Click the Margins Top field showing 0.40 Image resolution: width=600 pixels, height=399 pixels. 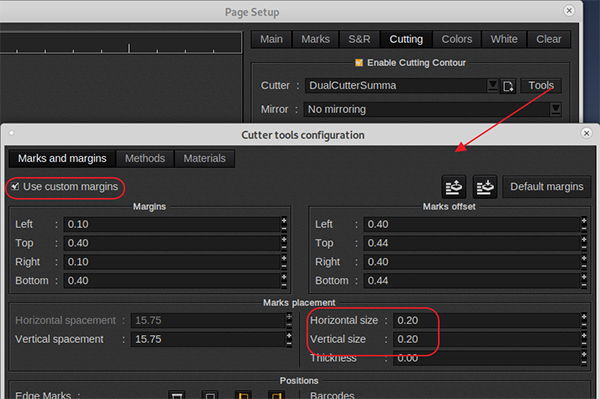pyautogui.click(x=172, y=243)
